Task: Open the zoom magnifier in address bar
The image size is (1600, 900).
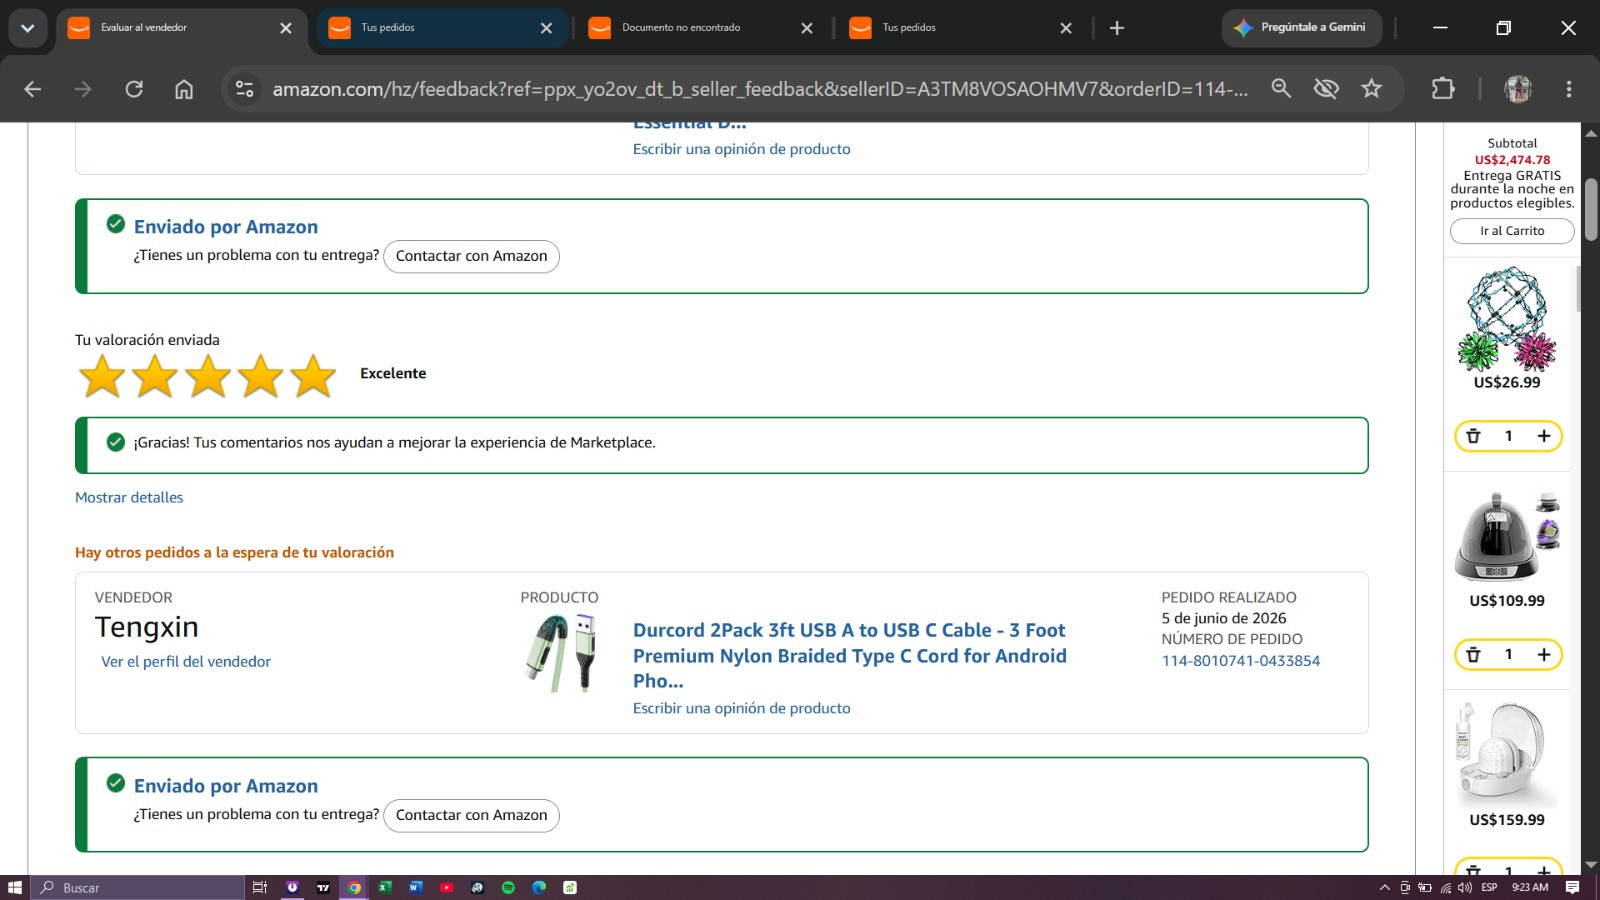Action: 1281,89
